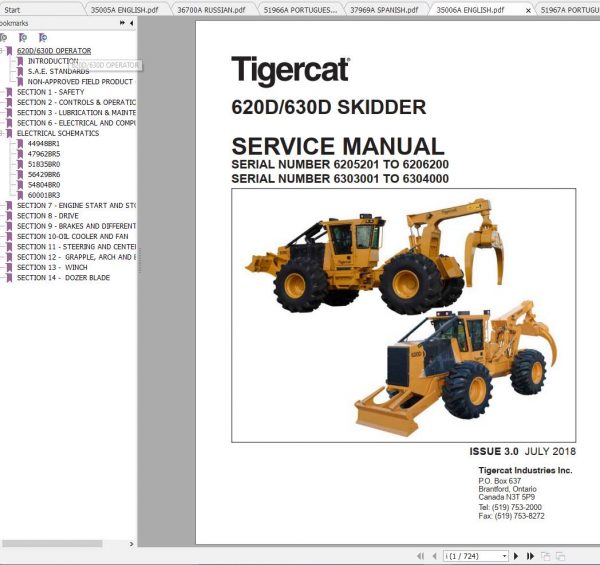Image resolution: width=600 pixels, height=565 pixels.
Task: Open the SECTION 8 - DRIVE bookmark
Action: pos(48,216)
